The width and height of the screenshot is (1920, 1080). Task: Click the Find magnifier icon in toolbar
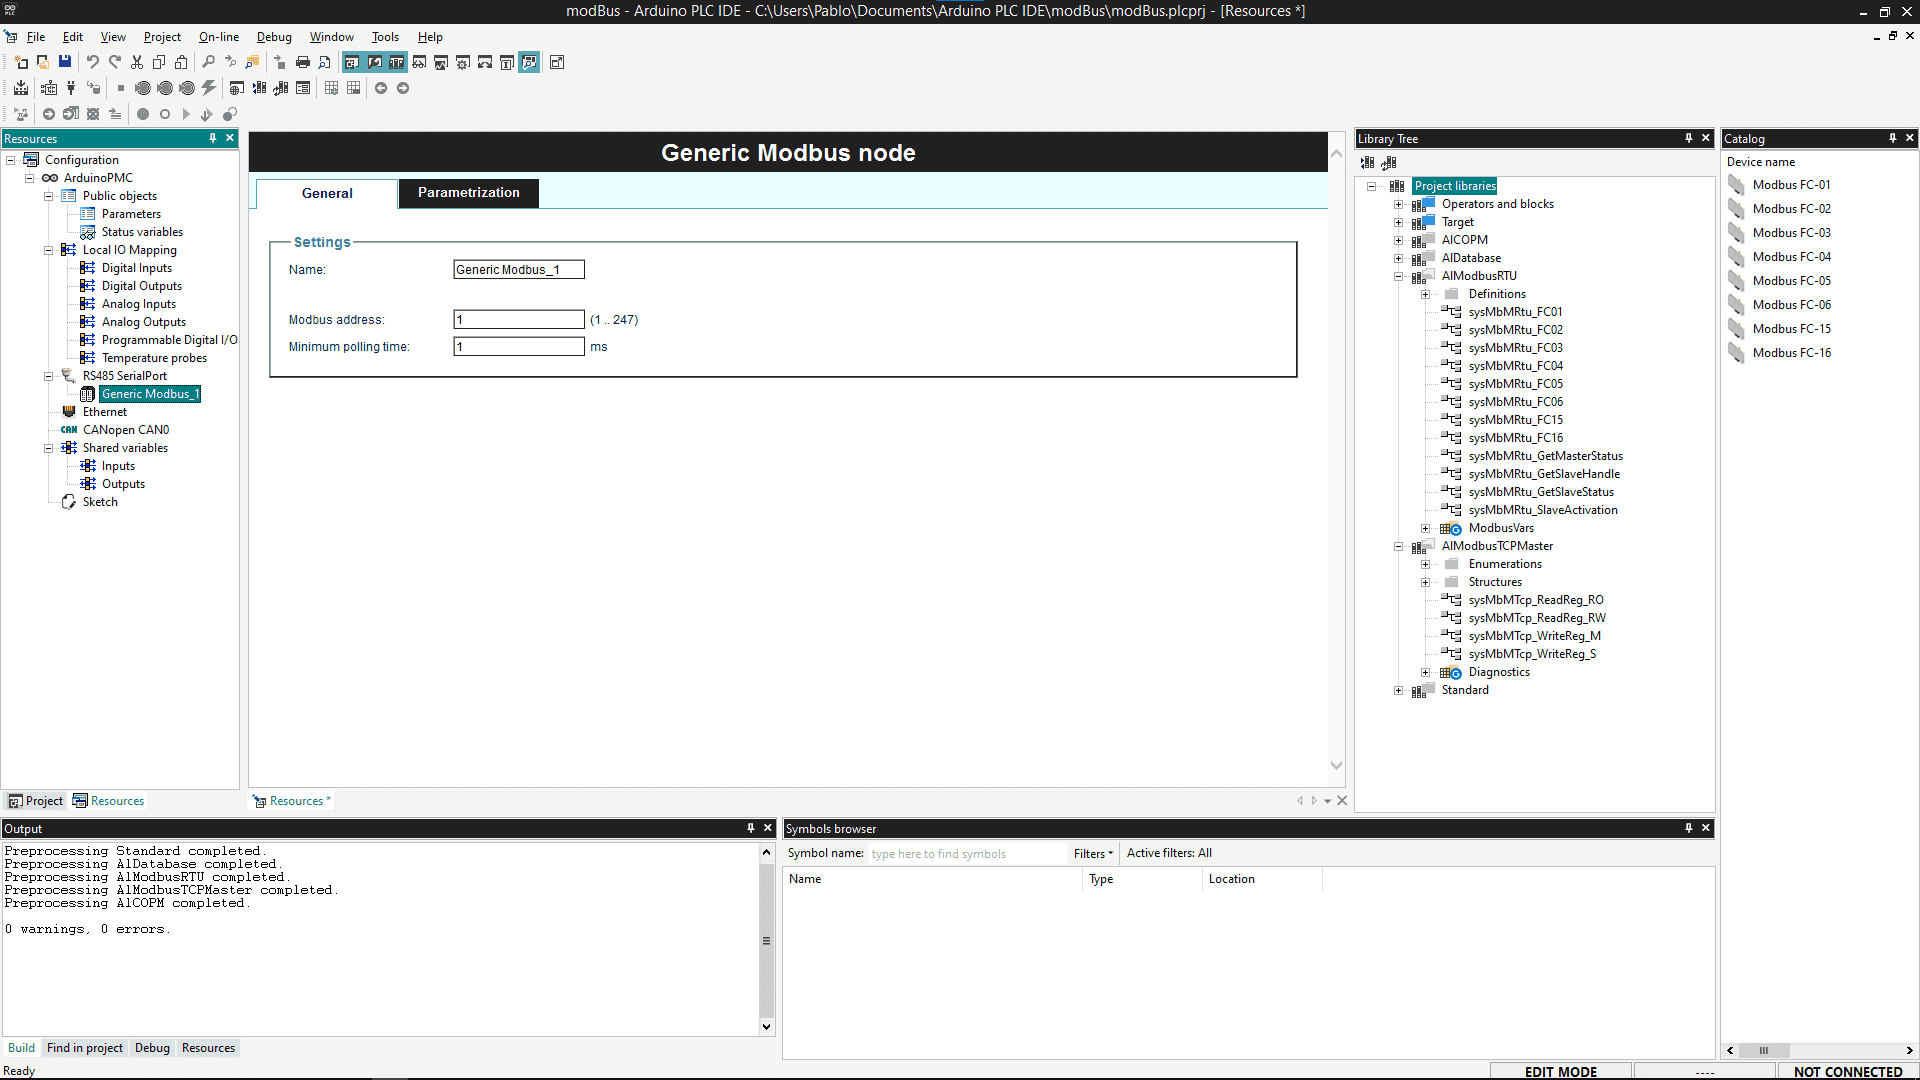208,62
